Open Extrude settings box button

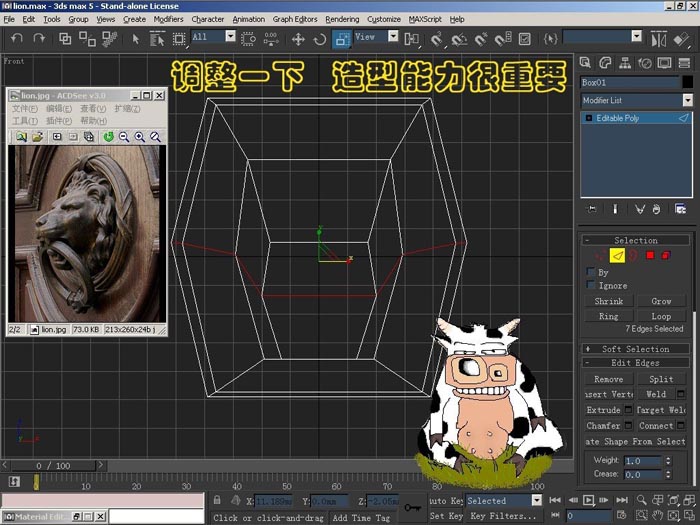[628, 409]
